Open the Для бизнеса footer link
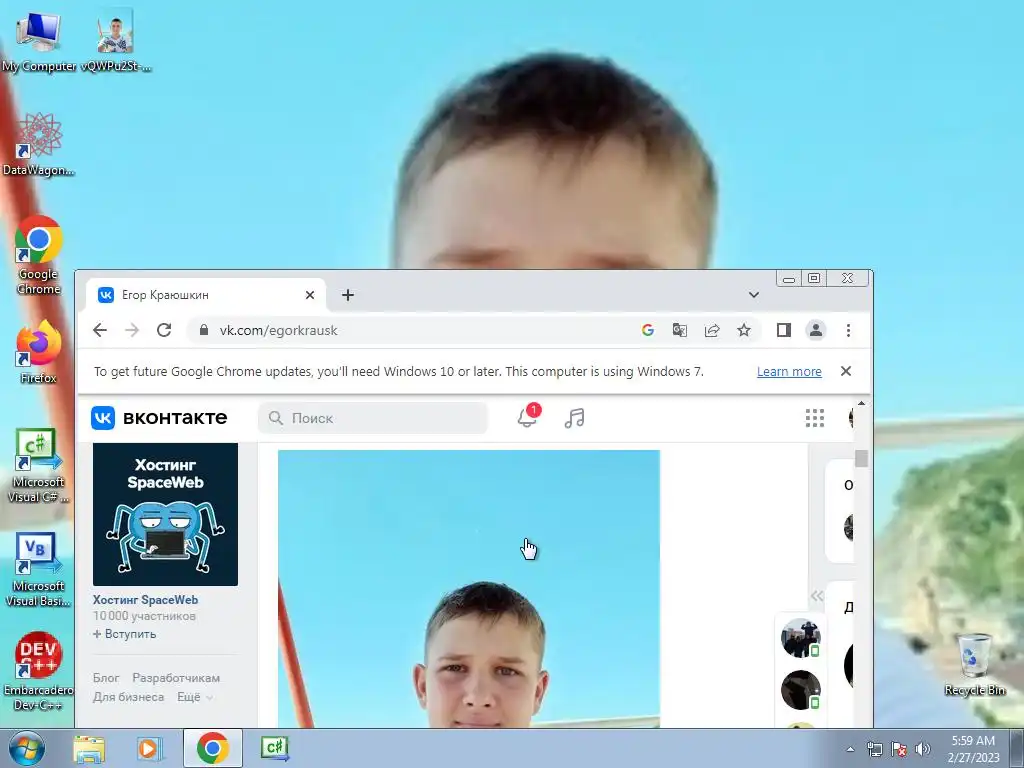Viewport: 1024px width, 768px height. pyautogui.click(x=128, y=697)
